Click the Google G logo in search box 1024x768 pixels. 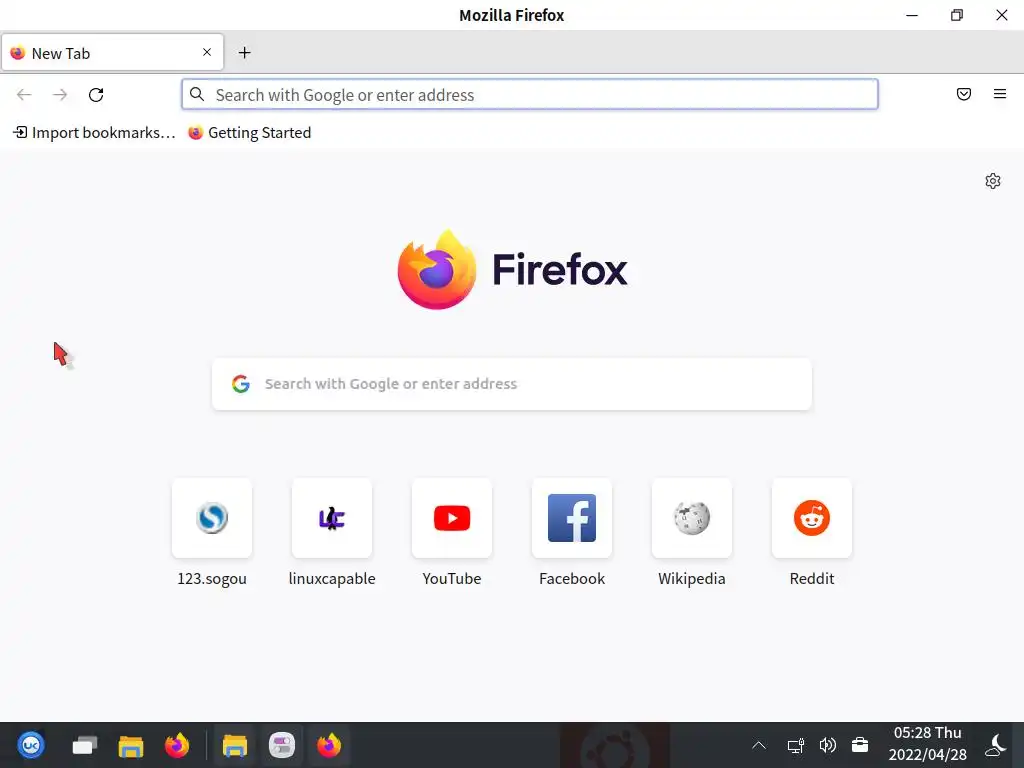241,384
